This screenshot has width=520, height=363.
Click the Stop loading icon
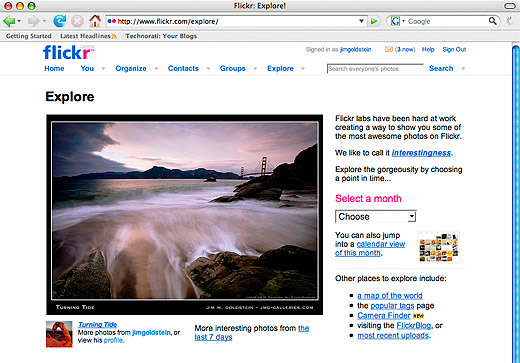77,21
